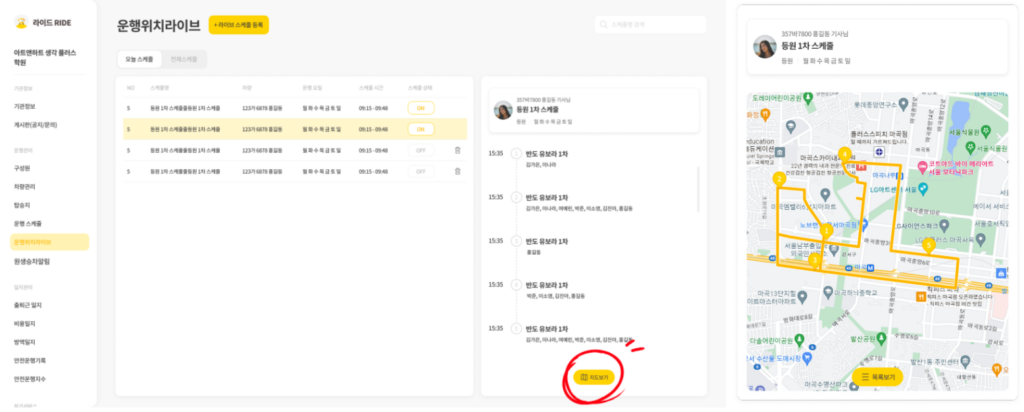This screenshot has width=1024, height=412.
Task: Click the yellow 라이브 스케줄 등록 button
Action: (x=238, y=25)
